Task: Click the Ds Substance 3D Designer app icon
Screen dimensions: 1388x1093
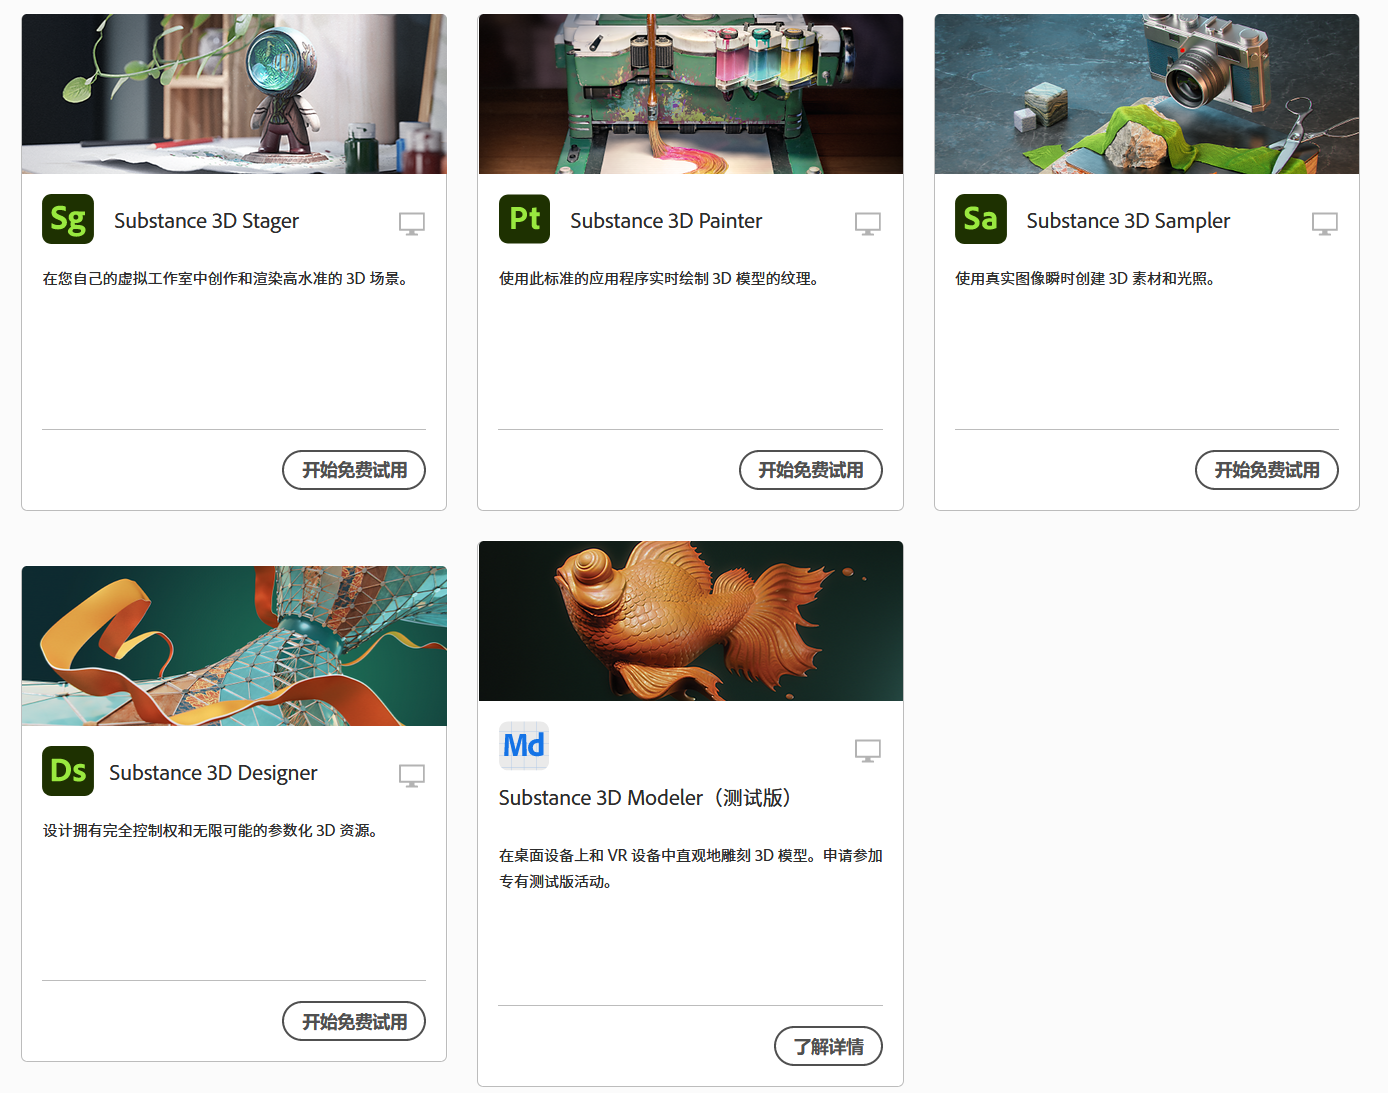Action: coord(68,771)
